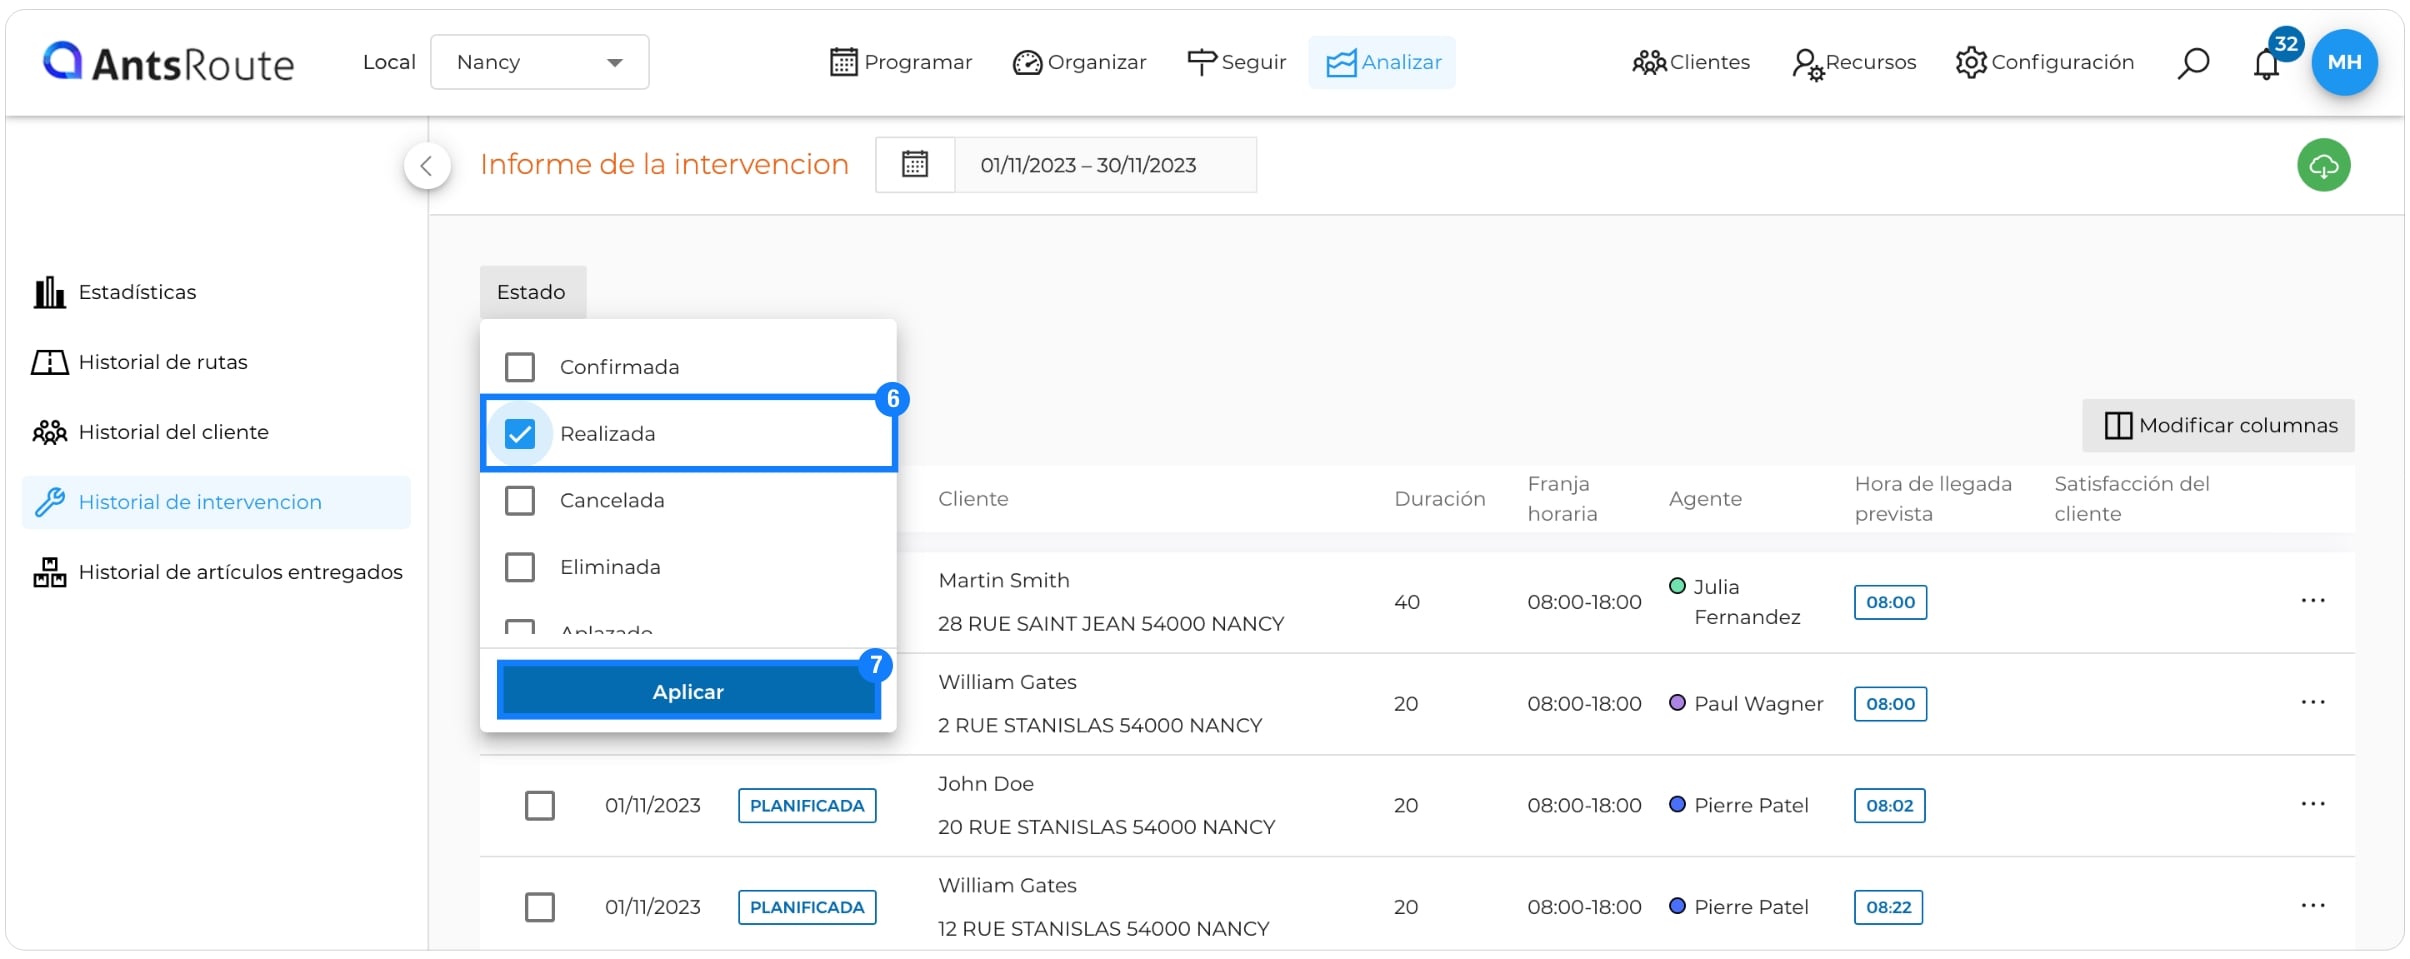
Task: Toggle the Estado filter dropdown
Action: pyautogui.click(x=532, y=292)
